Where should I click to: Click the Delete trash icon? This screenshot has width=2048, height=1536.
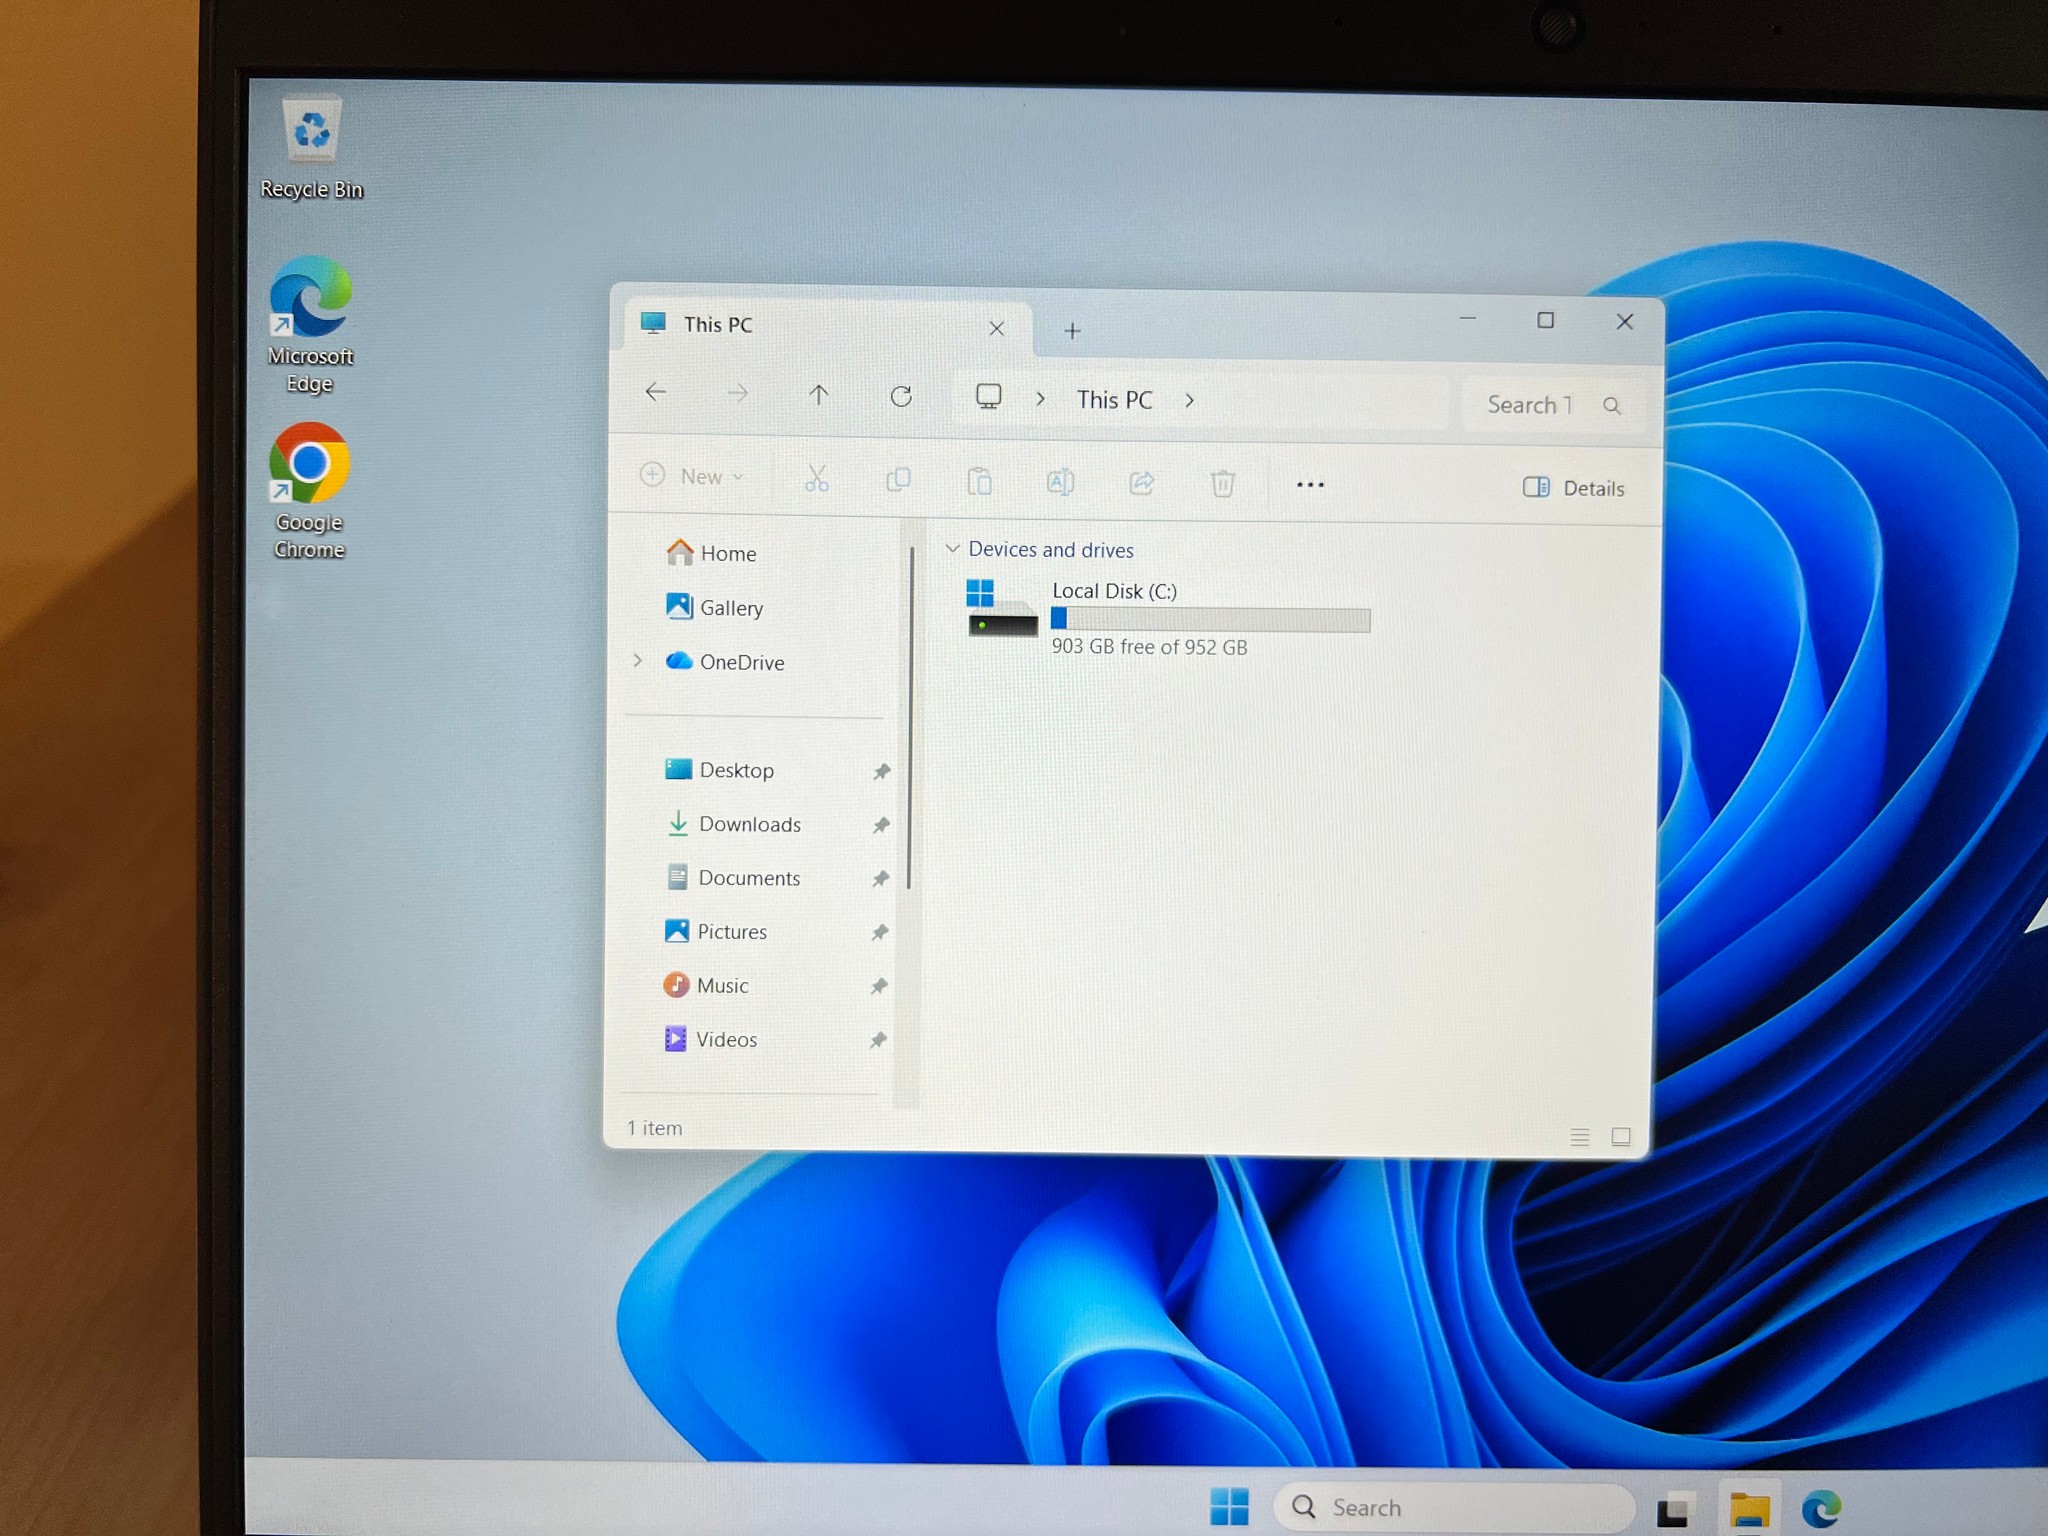pyautogui.click(x=1222, y=484)
